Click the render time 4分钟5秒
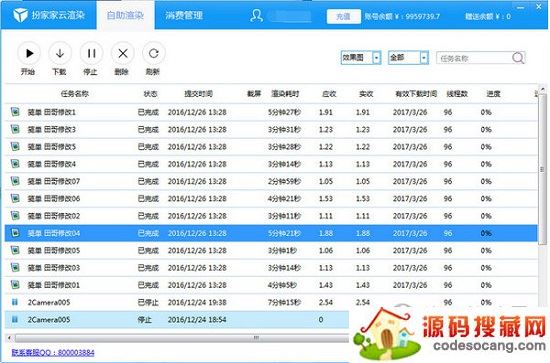This screenshot has width=550, height=363. pyautogui.click(x=282, y=285)
